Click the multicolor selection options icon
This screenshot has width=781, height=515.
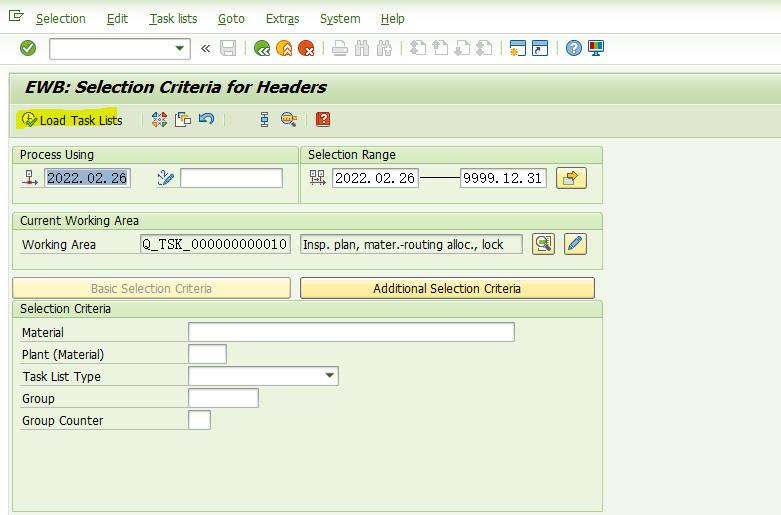tap(159, 120)
